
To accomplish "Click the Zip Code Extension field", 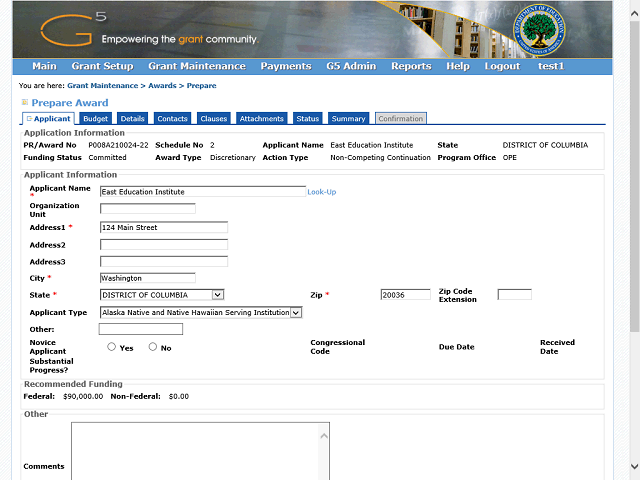I will click(515, 295).
